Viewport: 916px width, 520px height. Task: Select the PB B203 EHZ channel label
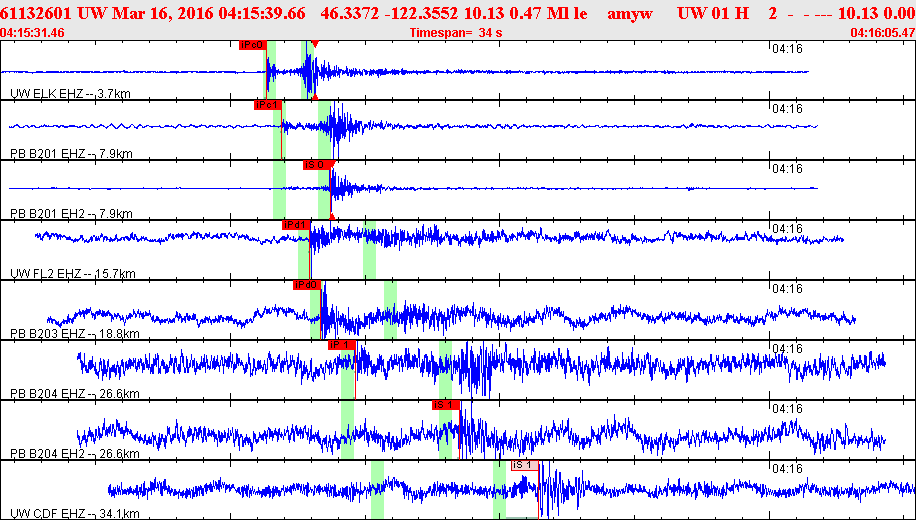click(73, 334)
